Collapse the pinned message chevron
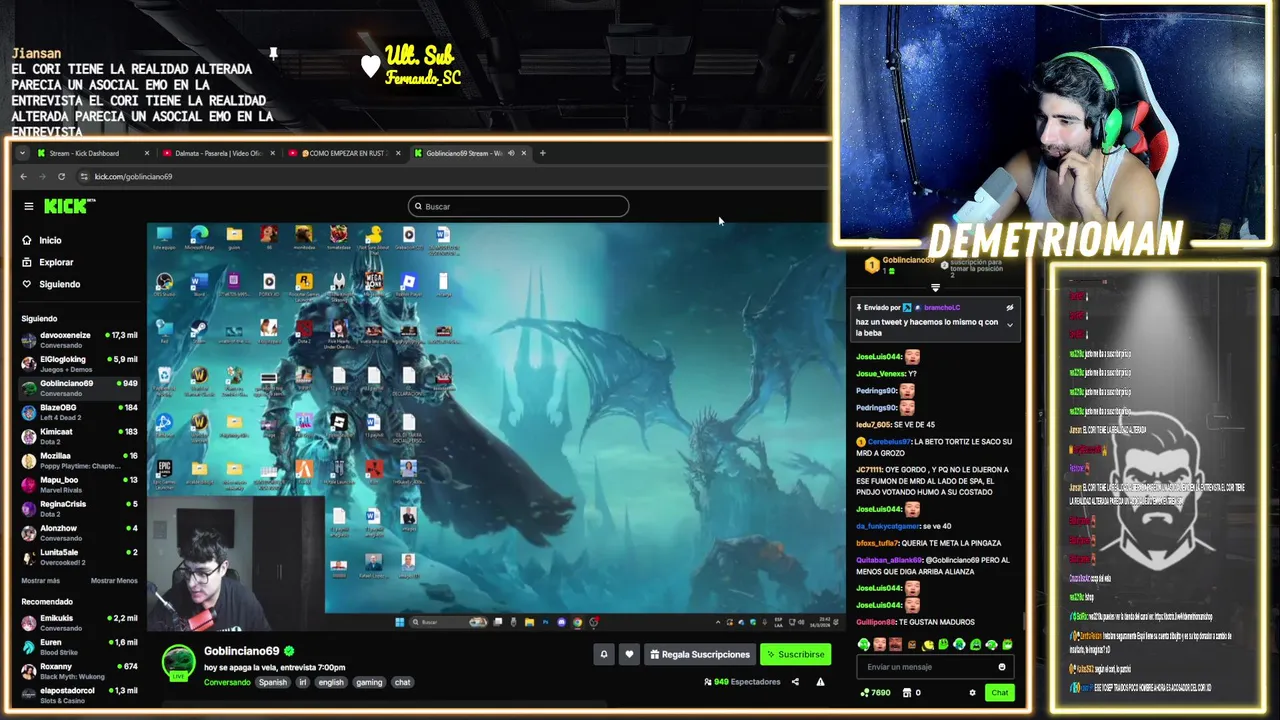 click(x=1009, y=324)
